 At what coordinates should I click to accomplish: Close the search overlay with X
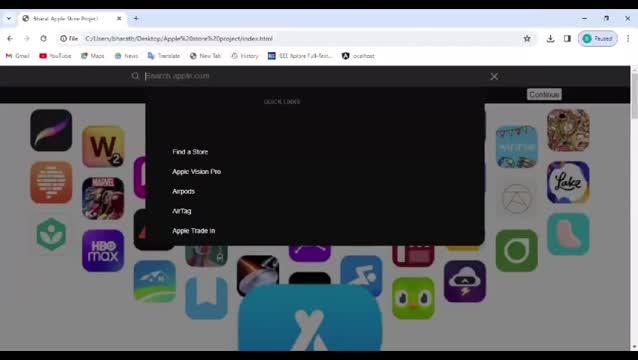494,76
